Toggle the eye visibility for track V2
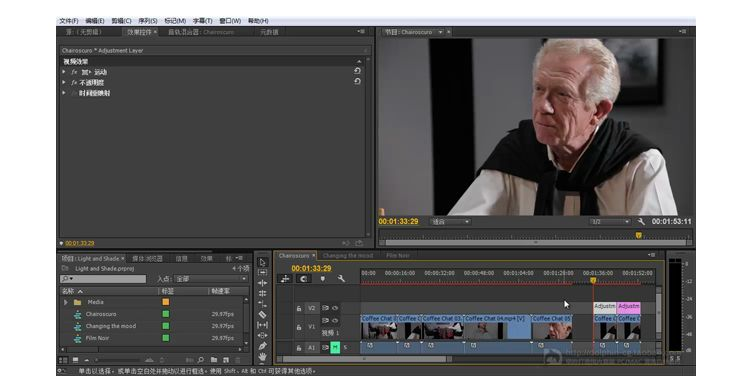750x388 pixels. click(335, 308)
